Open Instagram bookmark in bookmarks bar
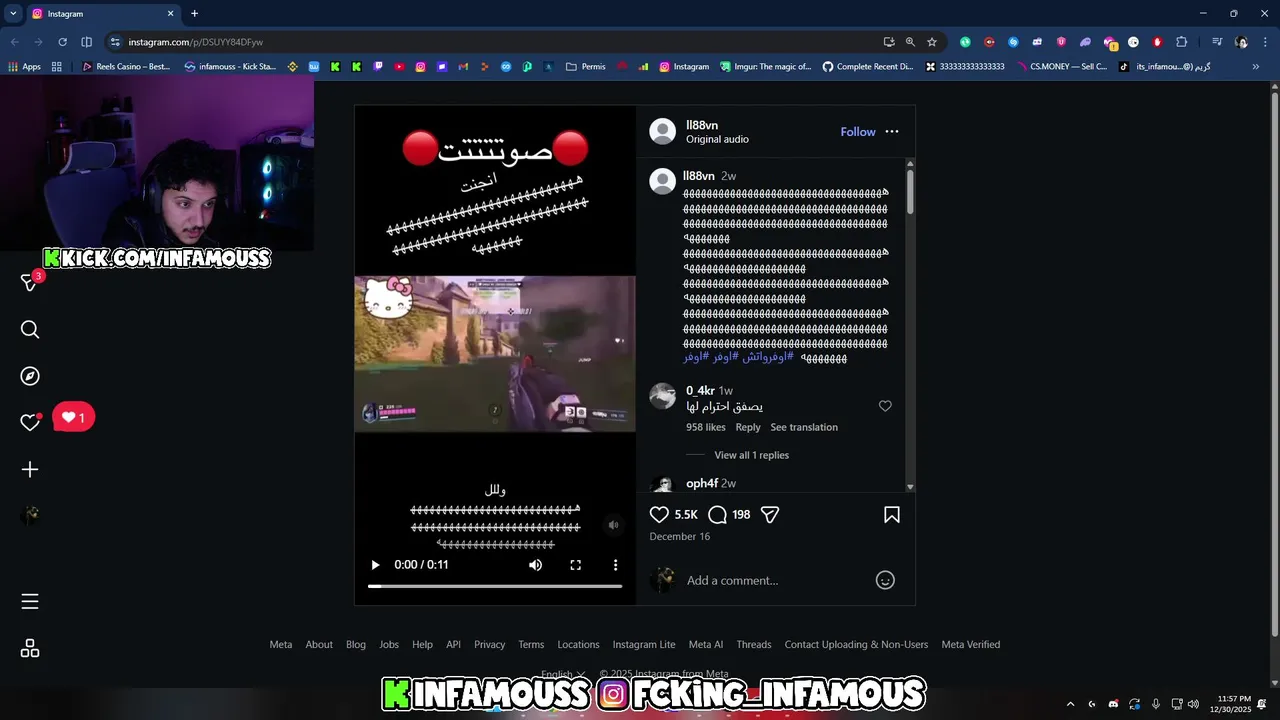This screenshot has width=1280, height=720. click(x=683, y=67)
